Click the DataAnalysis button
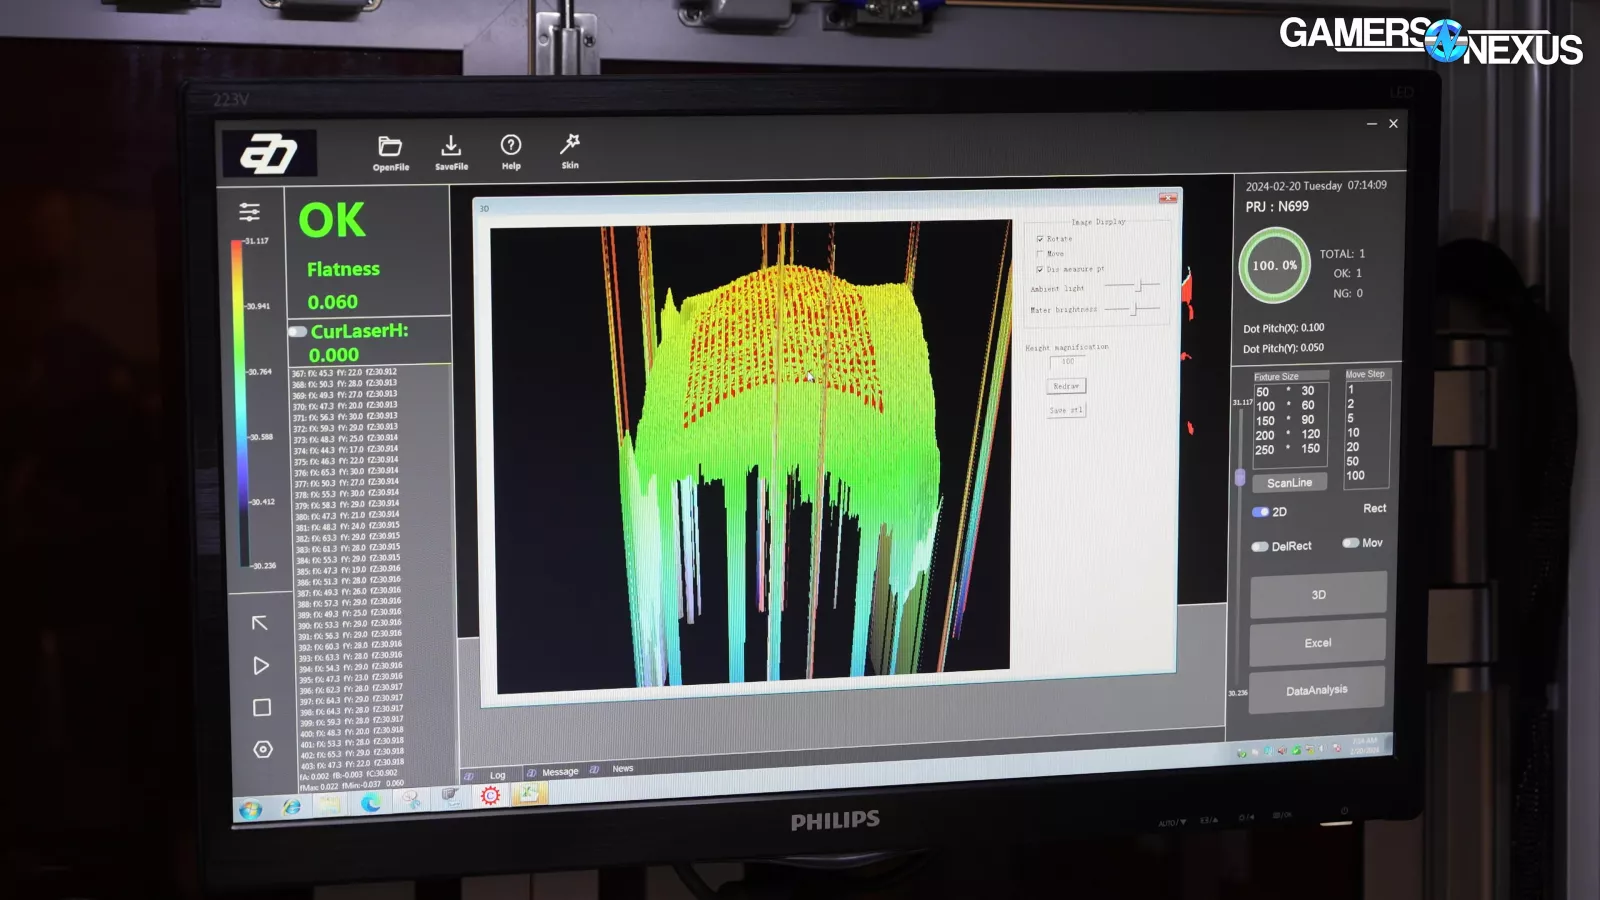The image size is (1600, 900). click(1316, 691)
